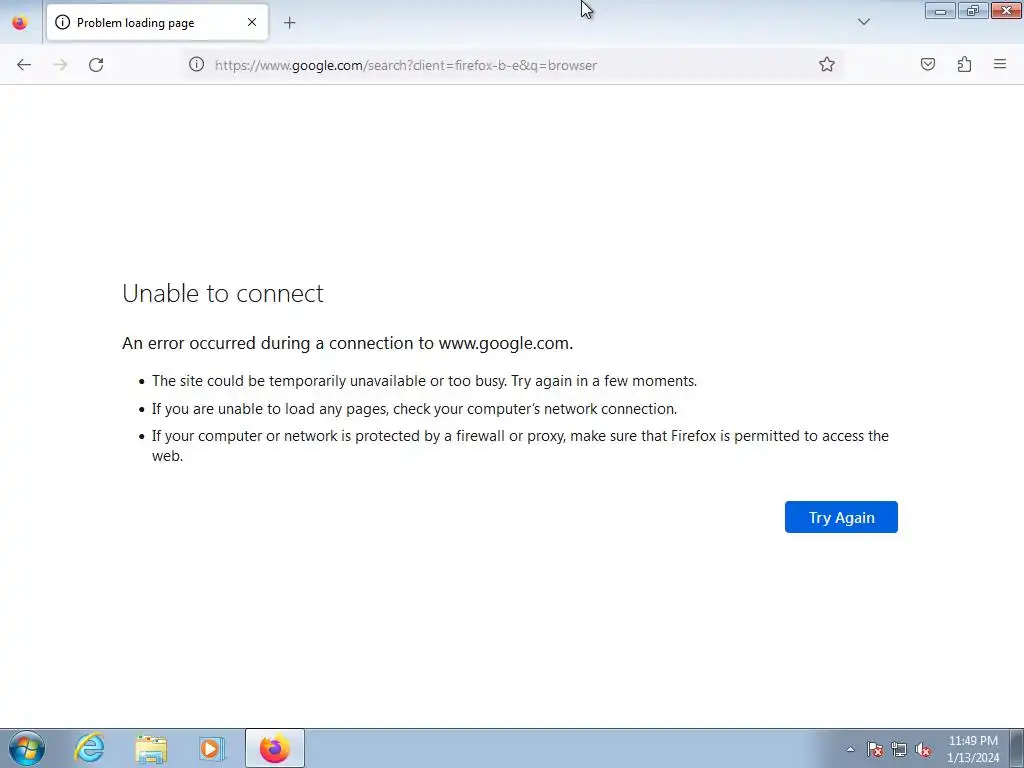Click the 'Unable to connect' heading
Viewport: 1024px width, 768px height.
tap(223, 293)
